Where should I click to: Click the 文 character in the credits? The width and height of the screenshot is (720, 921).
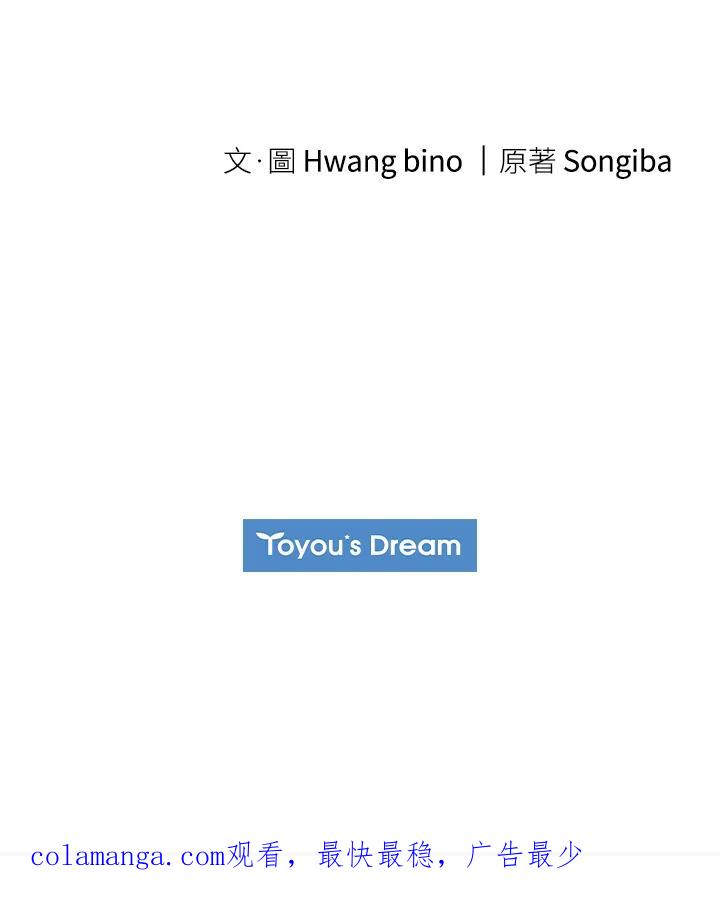[x=237, y=161]
